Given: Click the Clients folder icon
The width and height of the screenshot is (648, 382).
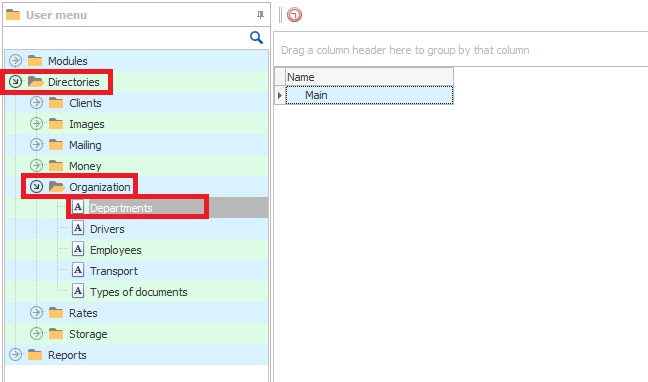Looking at the screenshot, I should 56,103.
